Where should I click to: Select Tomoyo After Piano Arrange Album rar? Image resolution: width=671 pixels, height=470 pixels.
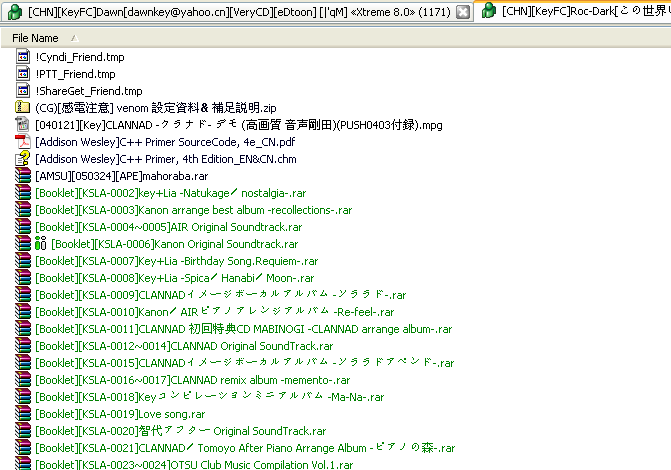[x=245, y=448]
